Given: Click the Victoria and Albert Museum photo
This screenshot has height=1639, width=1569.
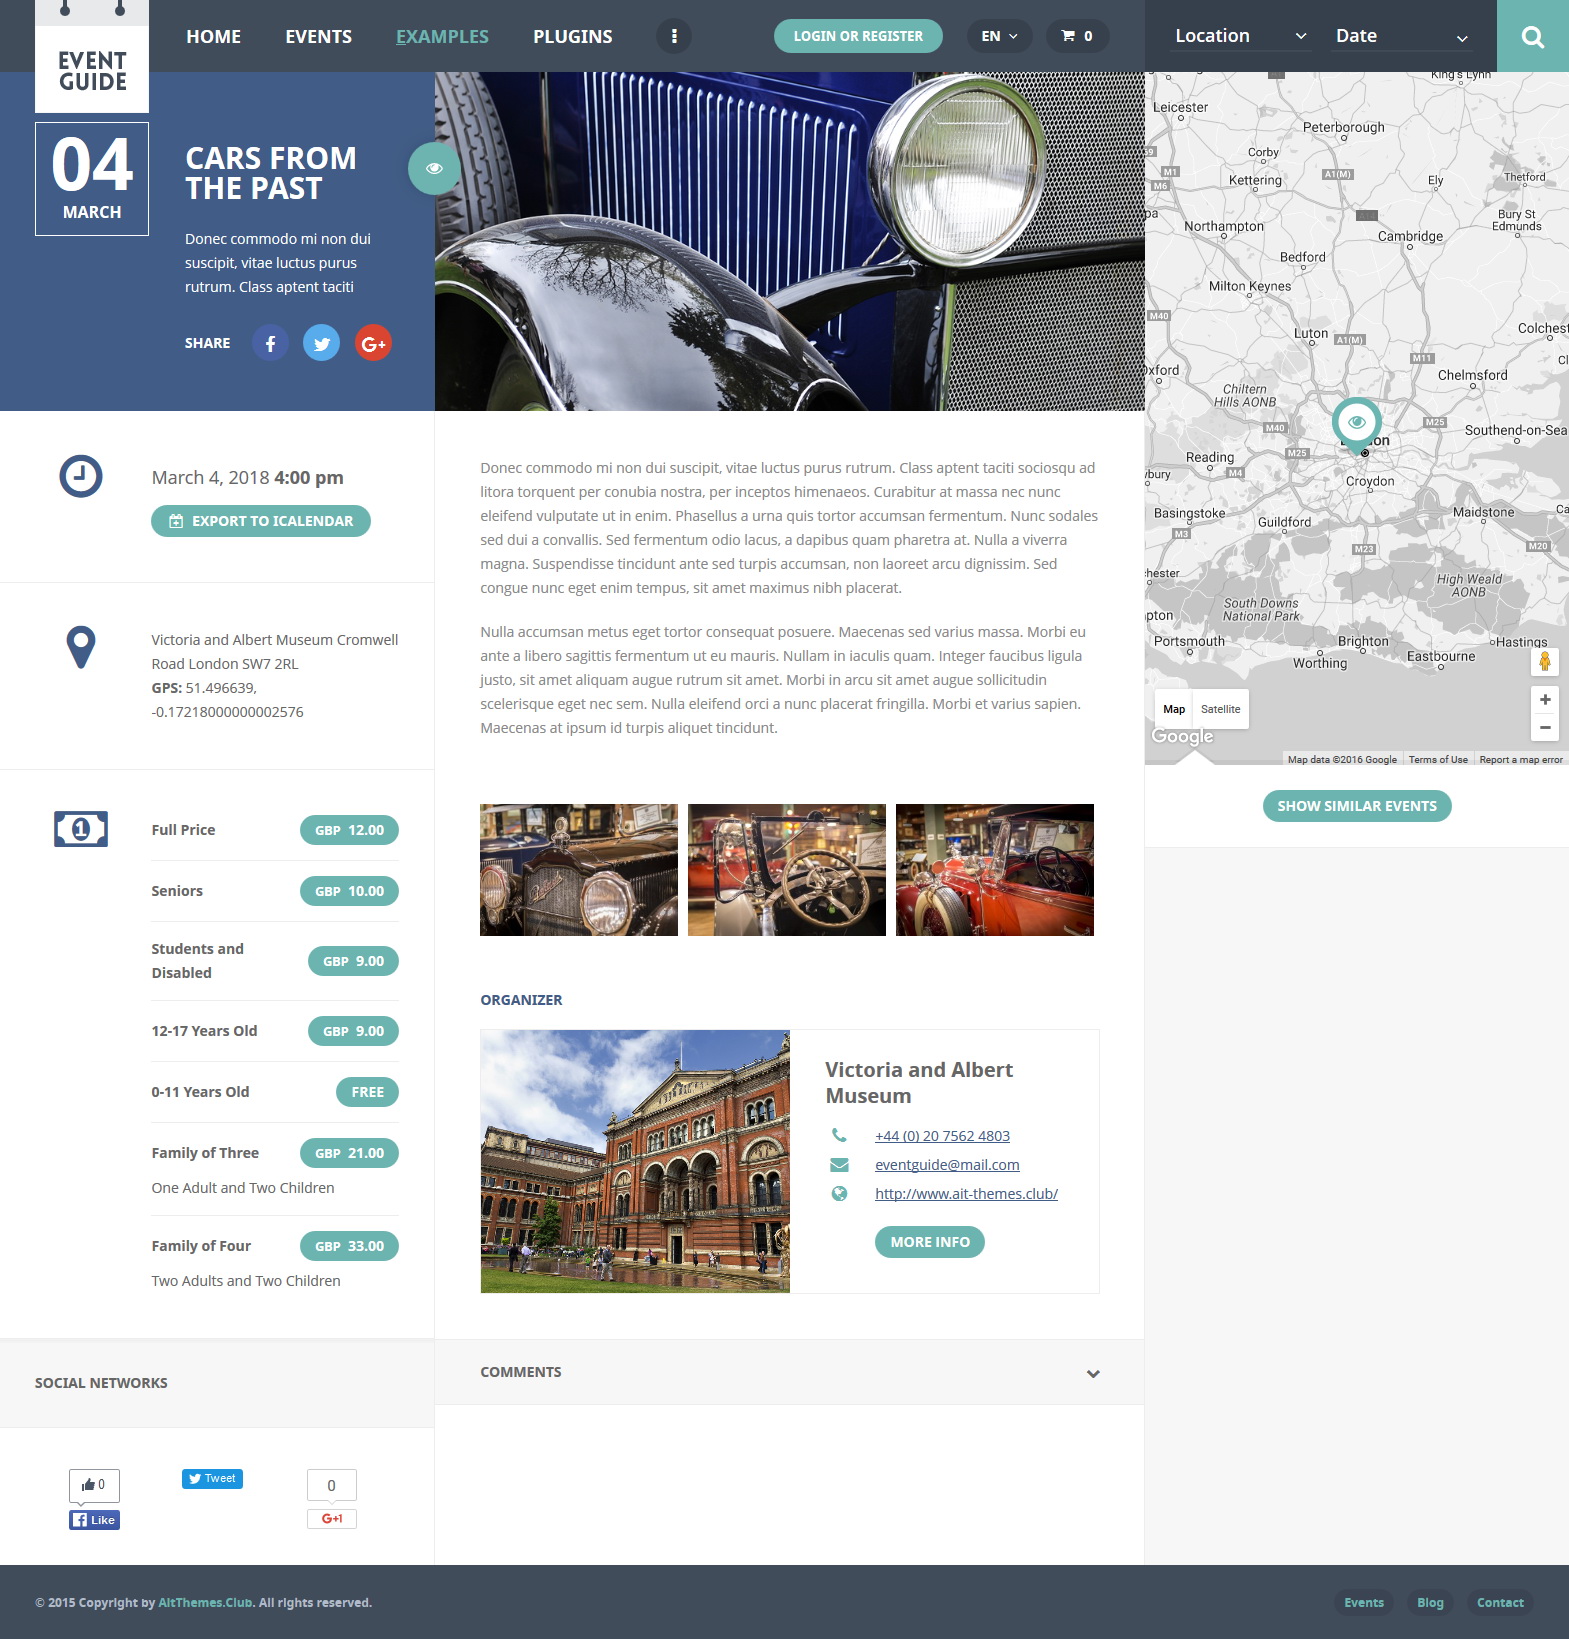Looking at the screenshot, I should tap(635, 1161).
